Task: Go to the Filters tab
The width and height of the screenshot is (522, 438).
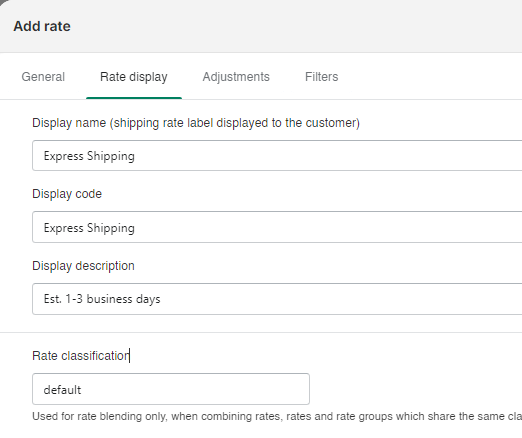Action: point(321,77)
